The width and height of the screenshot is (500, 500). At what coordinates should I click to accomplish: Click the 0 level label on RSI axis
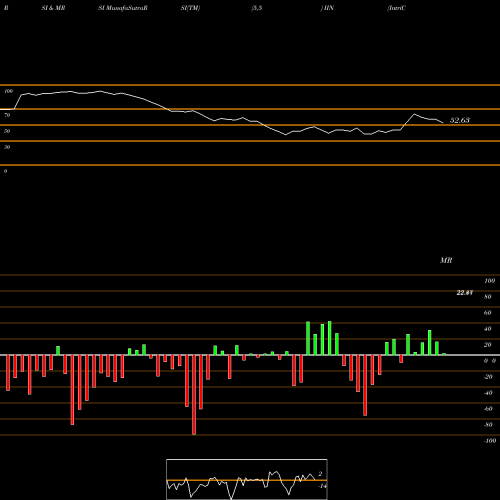[5, 171]
